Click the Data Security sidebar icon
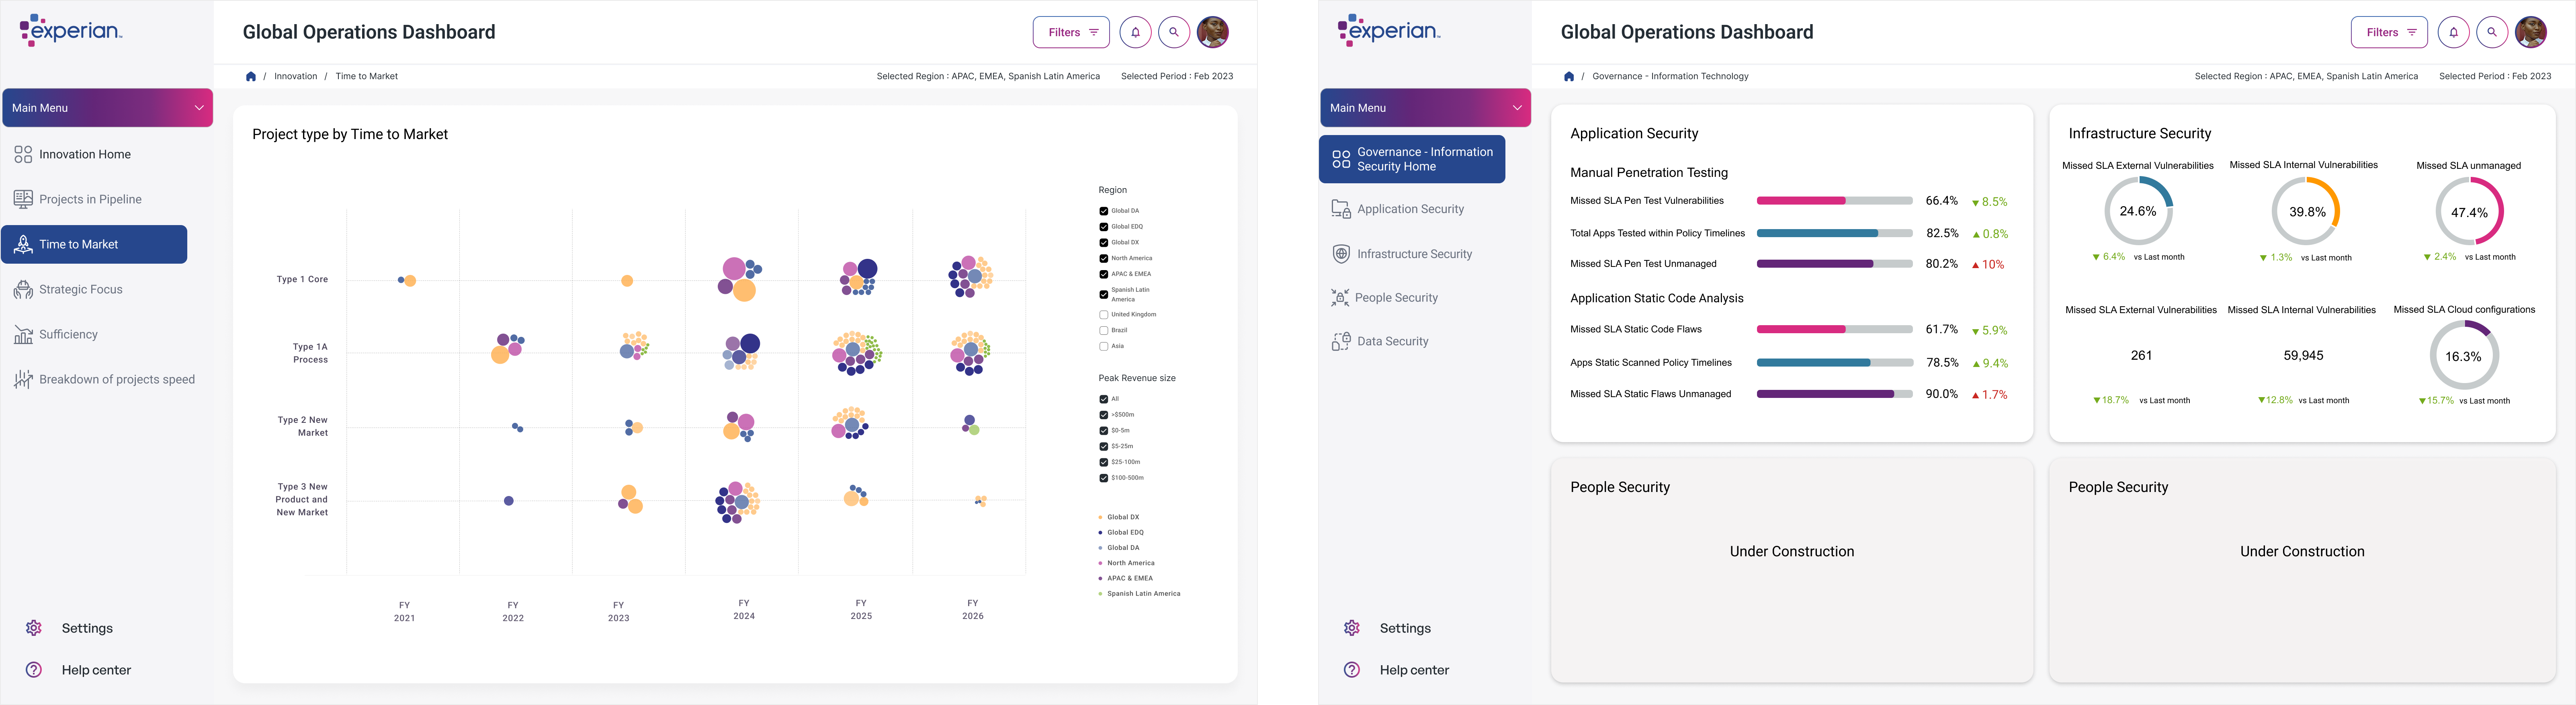This screenshot has width=2576, height=705. [x=1341, y=341]
